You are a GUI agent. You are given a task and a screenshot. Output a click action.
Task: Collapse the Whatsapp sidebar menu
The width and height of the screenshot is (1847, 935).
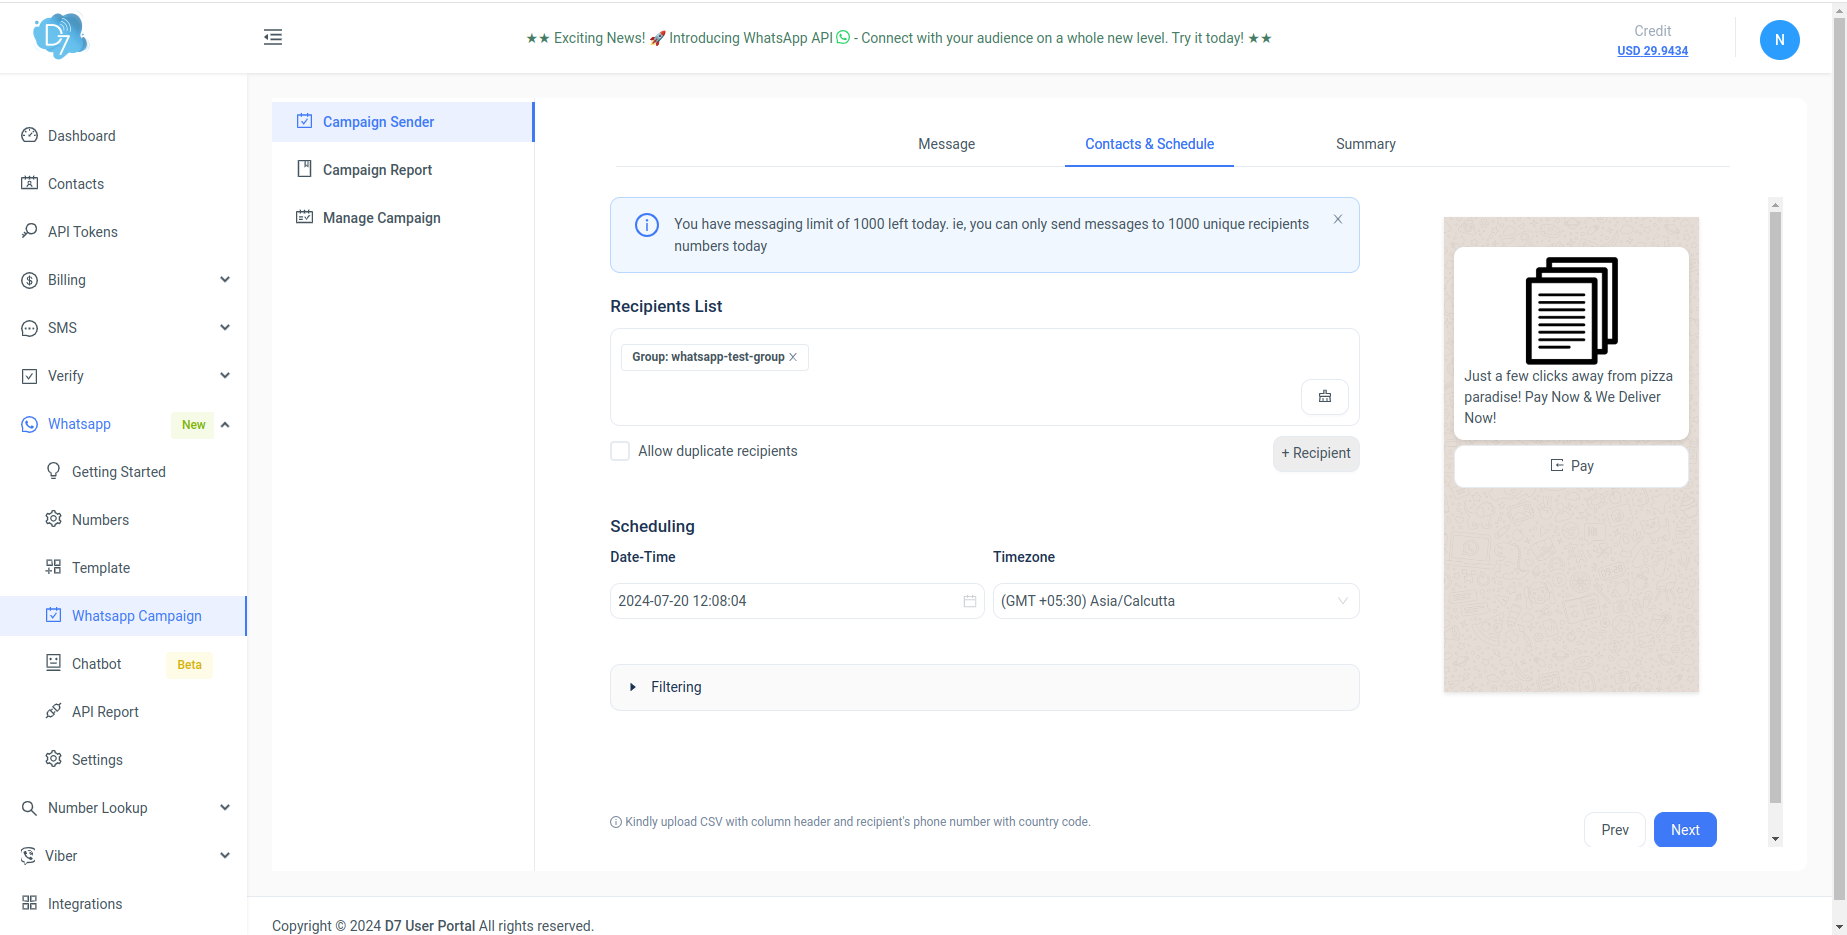(225, 424)
